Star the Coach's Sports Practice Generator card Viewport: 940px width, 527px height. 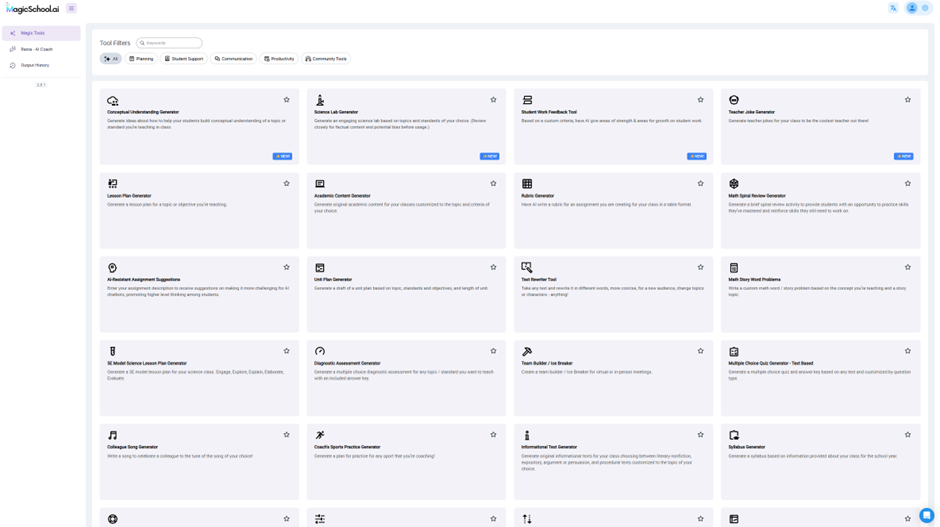point(493,435)
